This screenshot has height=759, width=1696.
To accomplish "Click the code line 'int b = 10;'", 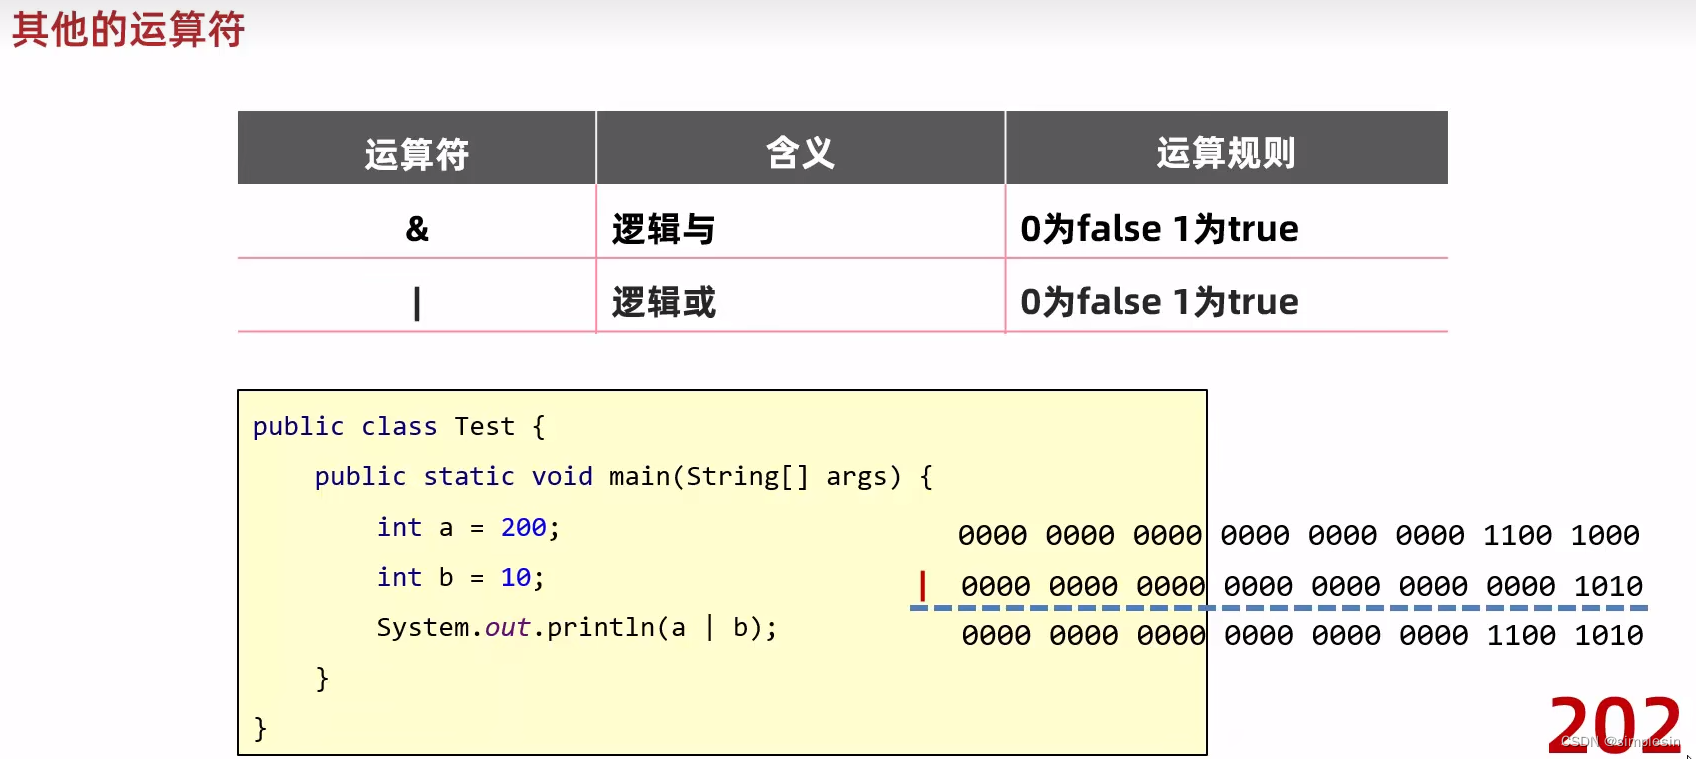I will coord(460,577).
